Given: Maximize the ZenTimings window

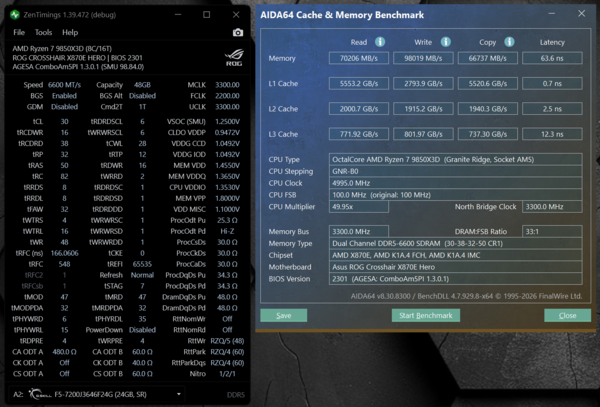Looking at the screenshot, I should 207,15.
